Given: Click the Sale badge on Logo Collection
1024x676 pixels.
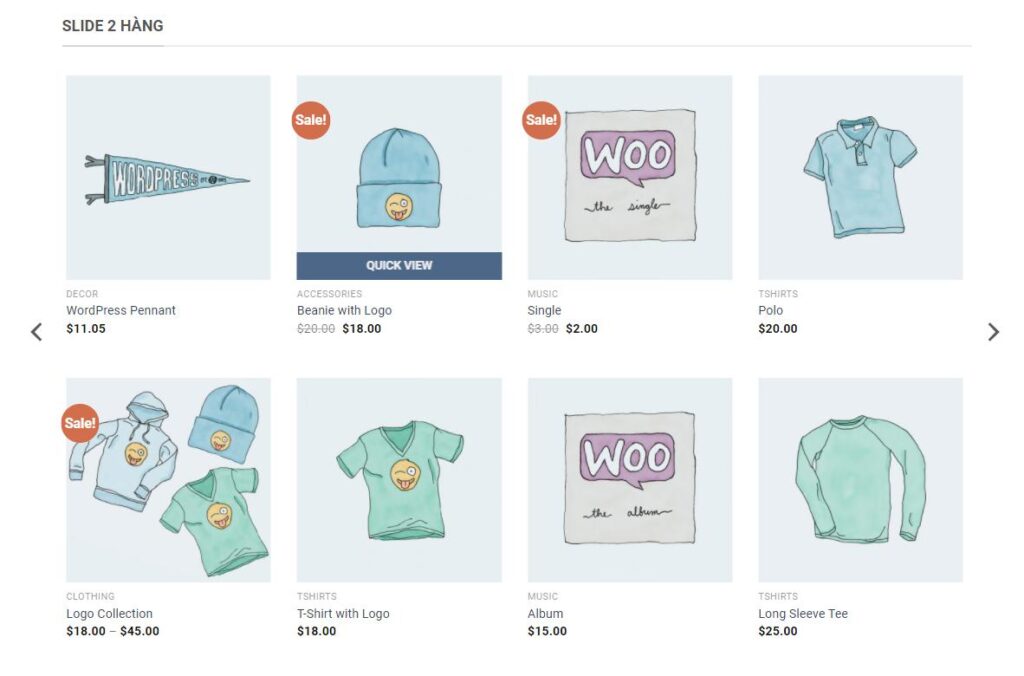Looking at the screenshot, I should [x=80, y=423].
